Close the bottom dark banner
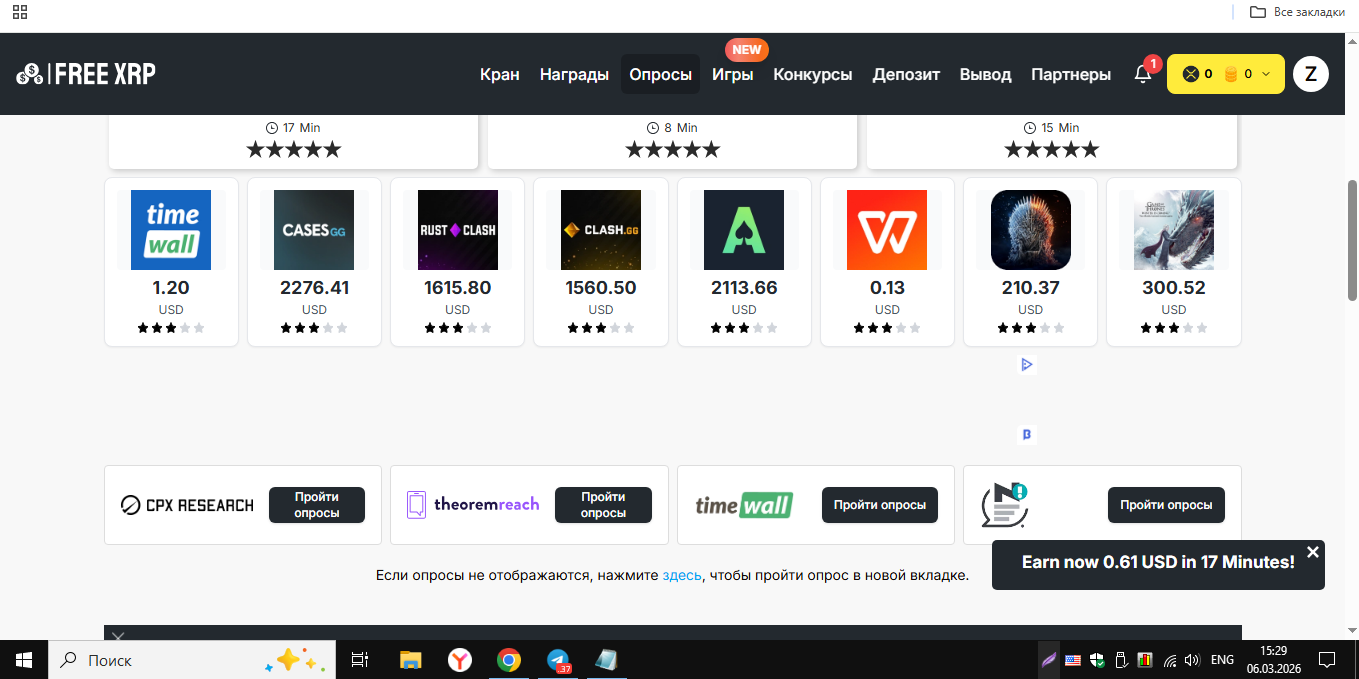The width and height of the screenshot is (1359, 679). click(x=118, y=637)
